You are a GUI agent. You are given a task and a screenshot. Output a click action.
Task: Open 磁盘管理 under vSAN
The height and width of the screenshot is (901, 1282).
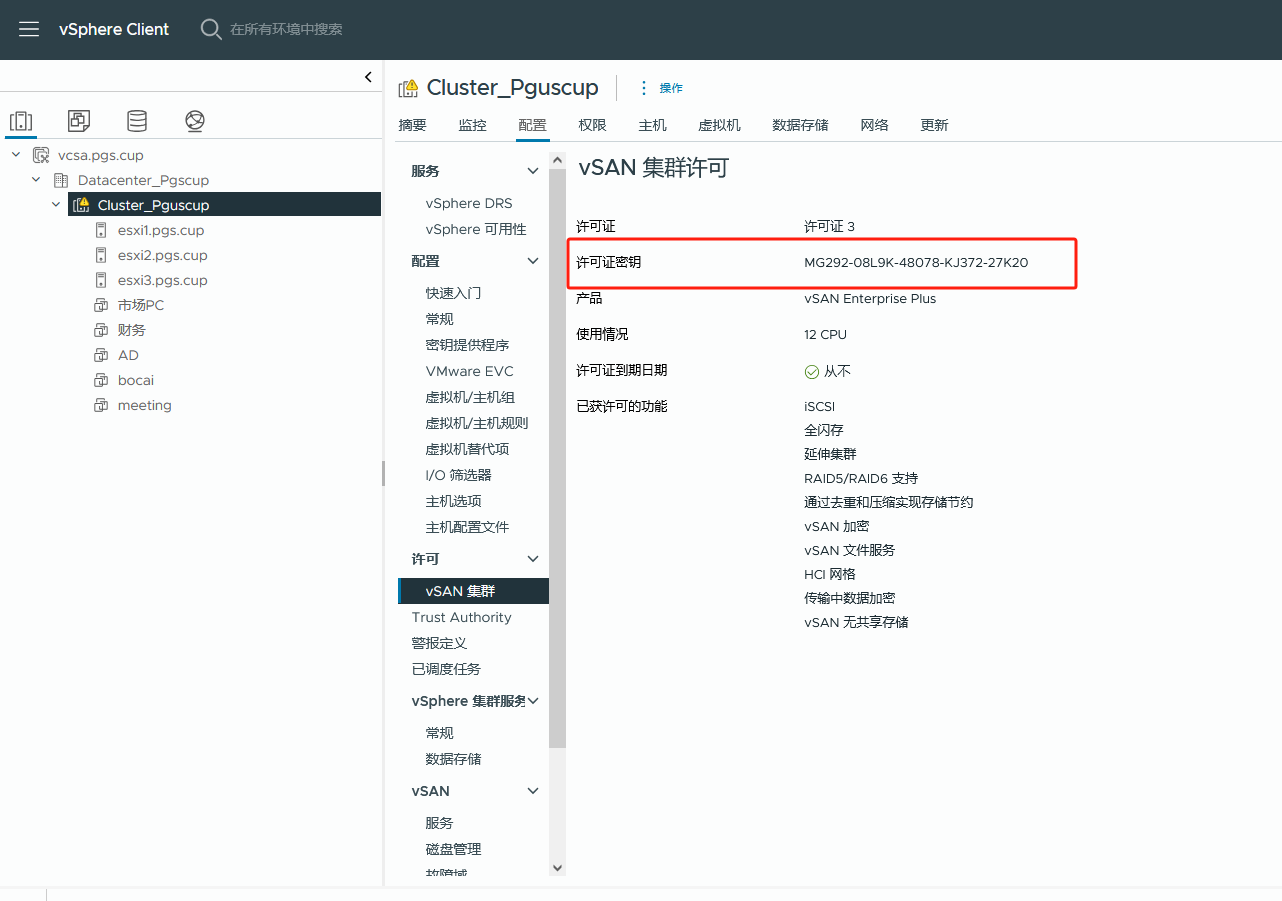click(x=454, y=849)
